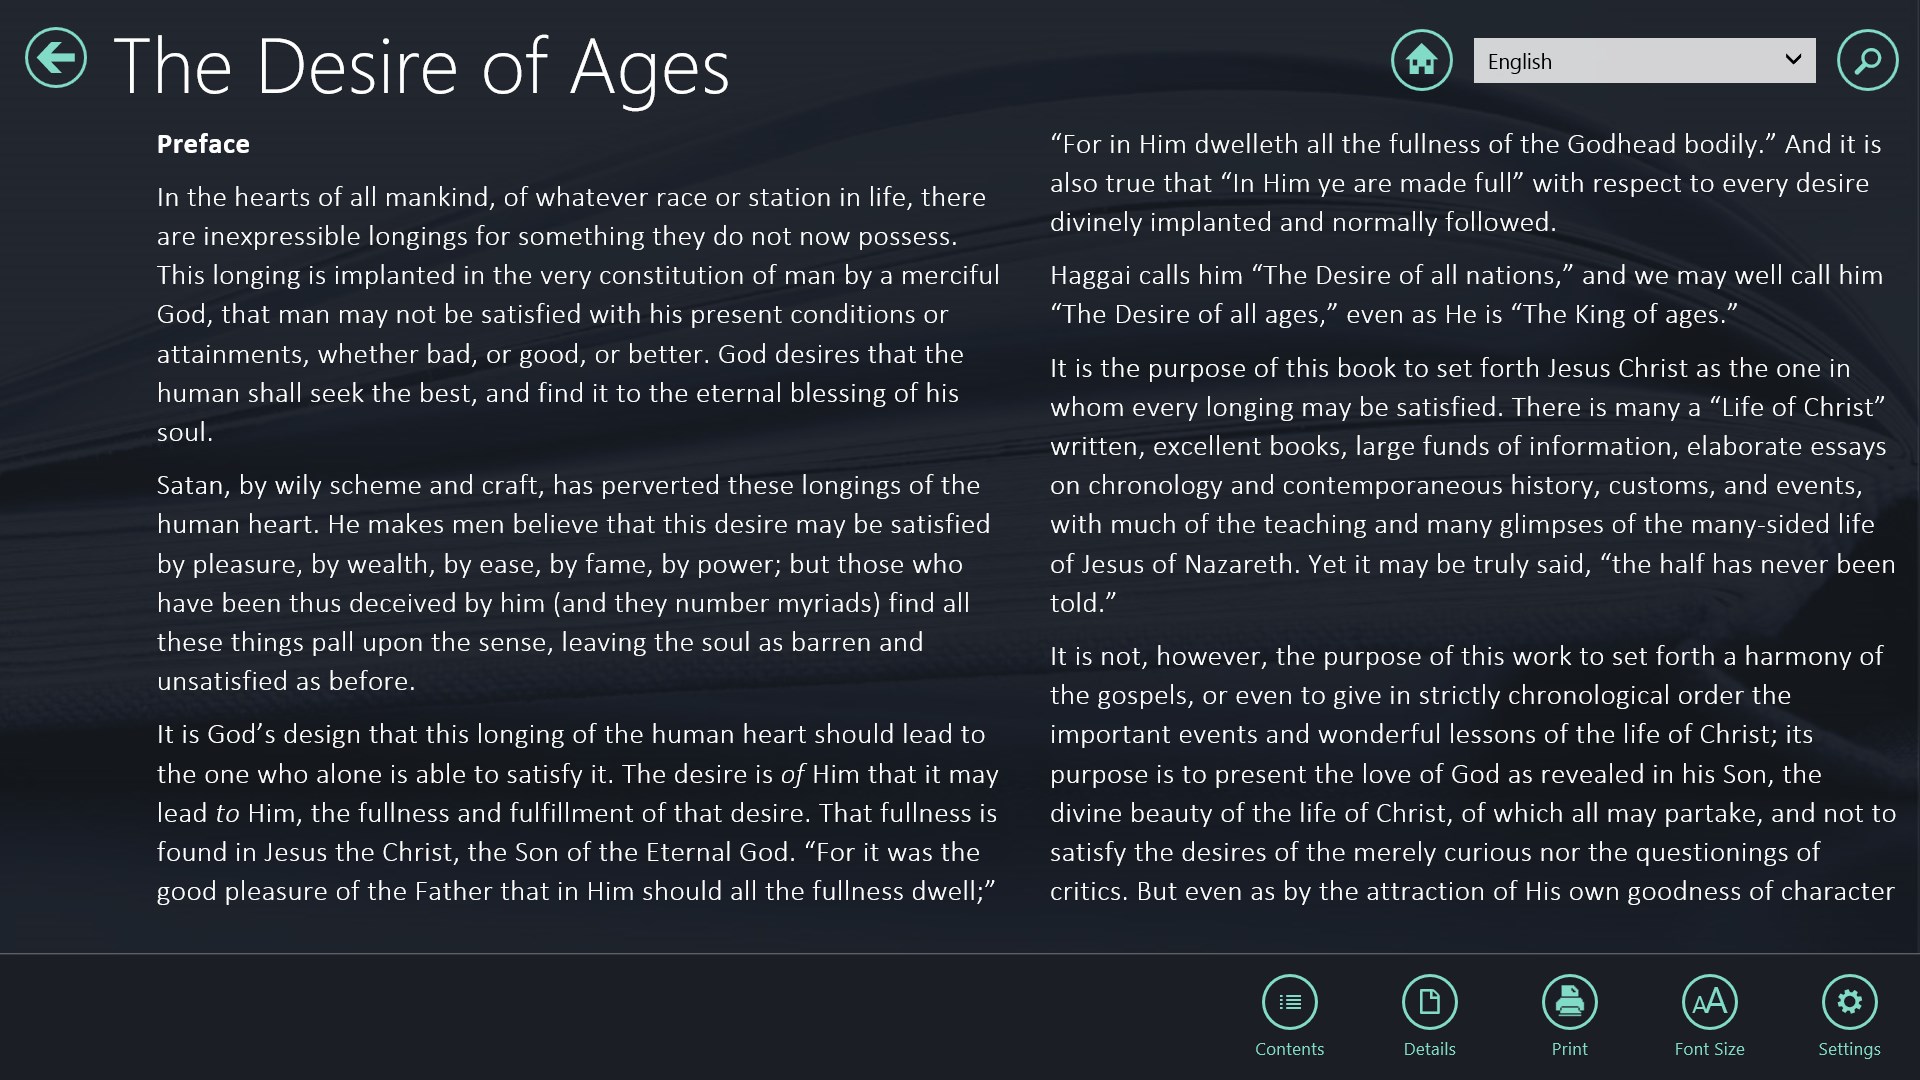The image size is (1920, 1080).
Task: Click the Print label
Action: point(1569,1049)
